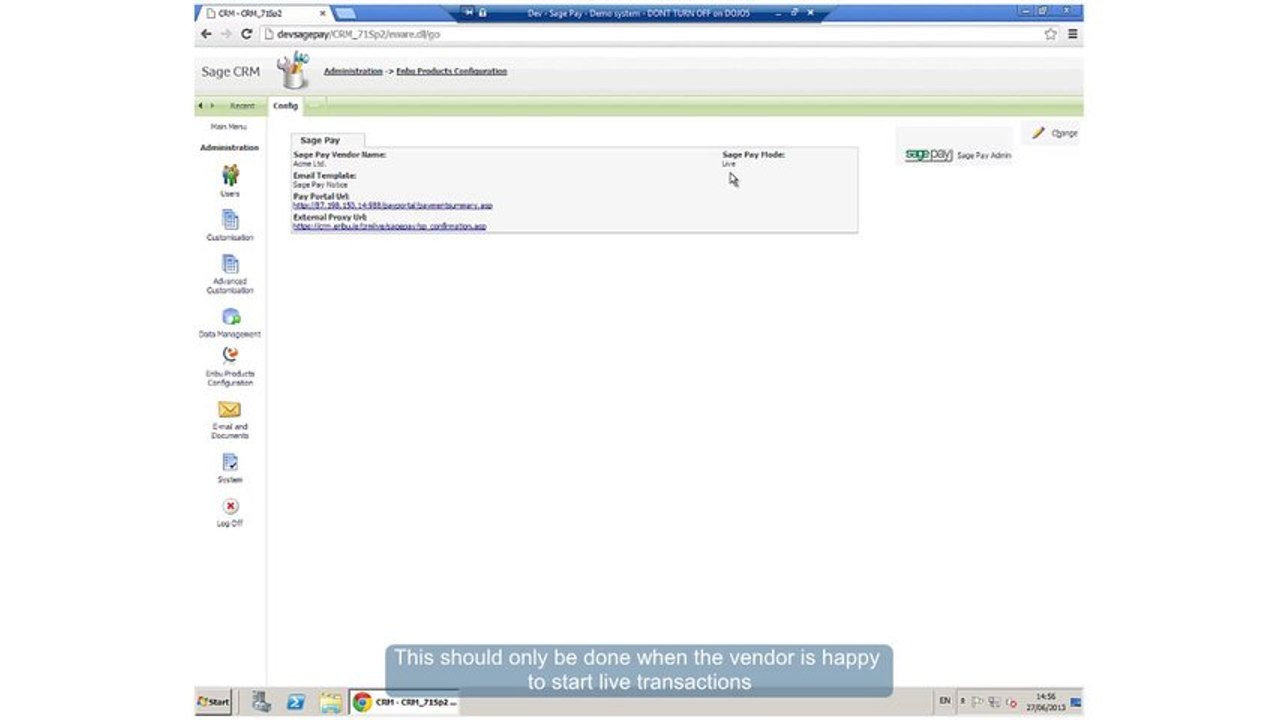Open the Recent dropdown tab
Screen dimensions: 1279x720
pos(242,106)
